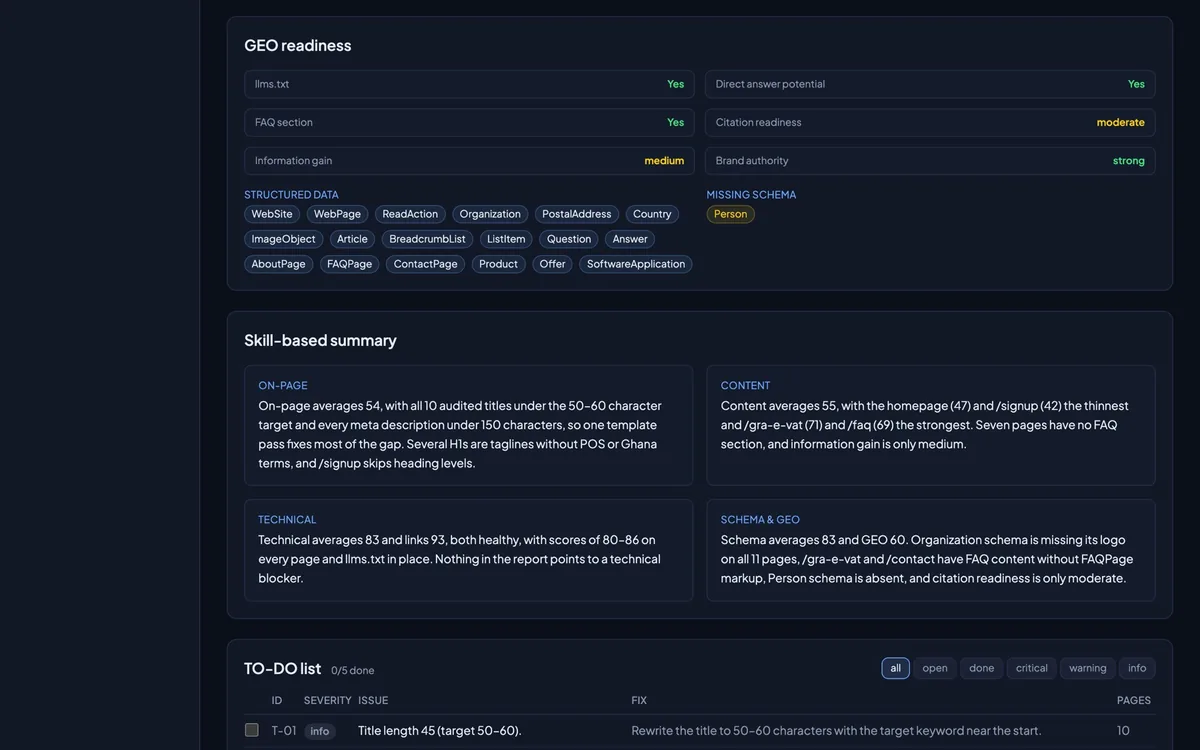This screenshot has width=1200, height=750.
Task: Show only critical issues
Action: [x=1032, y=668]
